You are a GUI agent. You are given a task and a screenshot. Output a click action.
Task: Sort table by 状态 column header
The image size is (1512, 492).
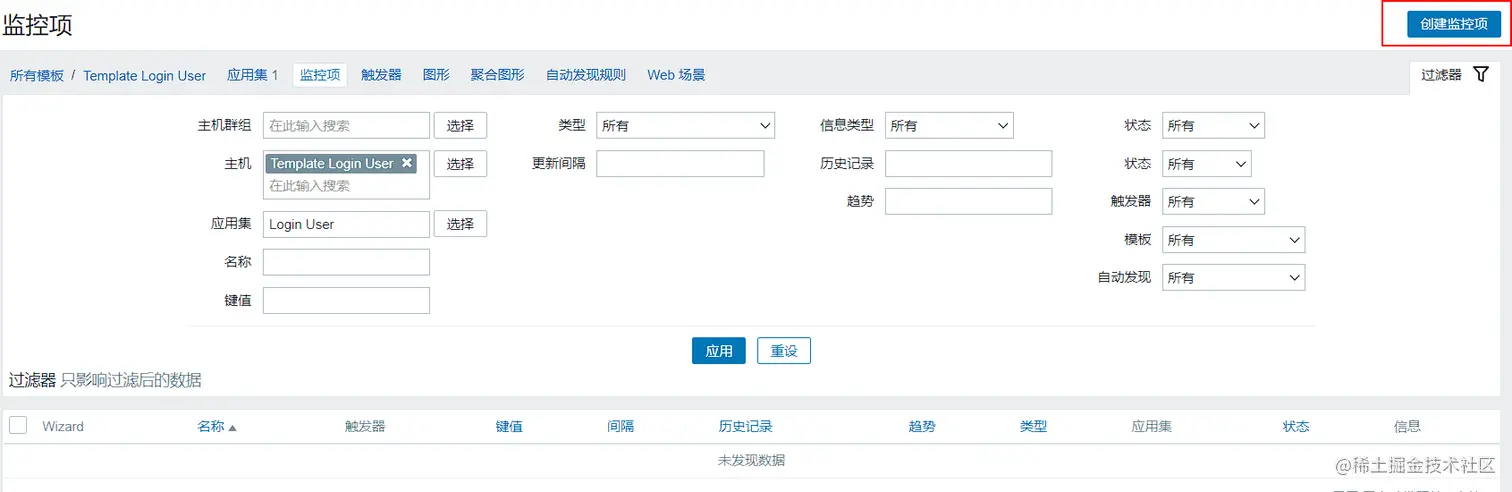1296,426
